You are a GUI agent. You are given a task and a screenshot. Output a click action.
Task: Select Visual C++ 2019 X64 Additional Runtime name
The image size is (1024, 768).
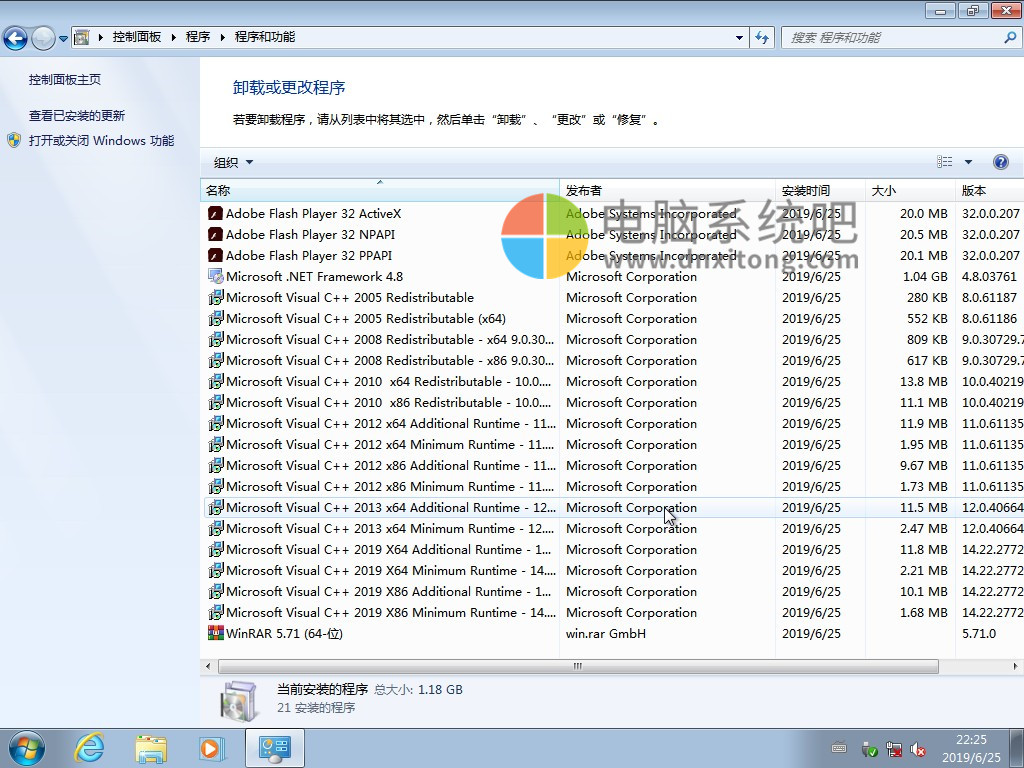389,549
